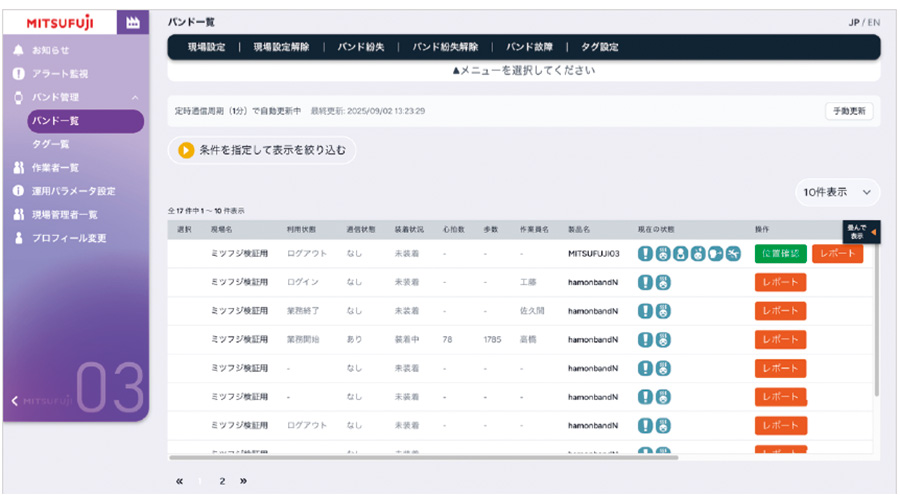Select the 現場設定 menu item
Viewport: 900px width, 500px height.
[206, 47]
